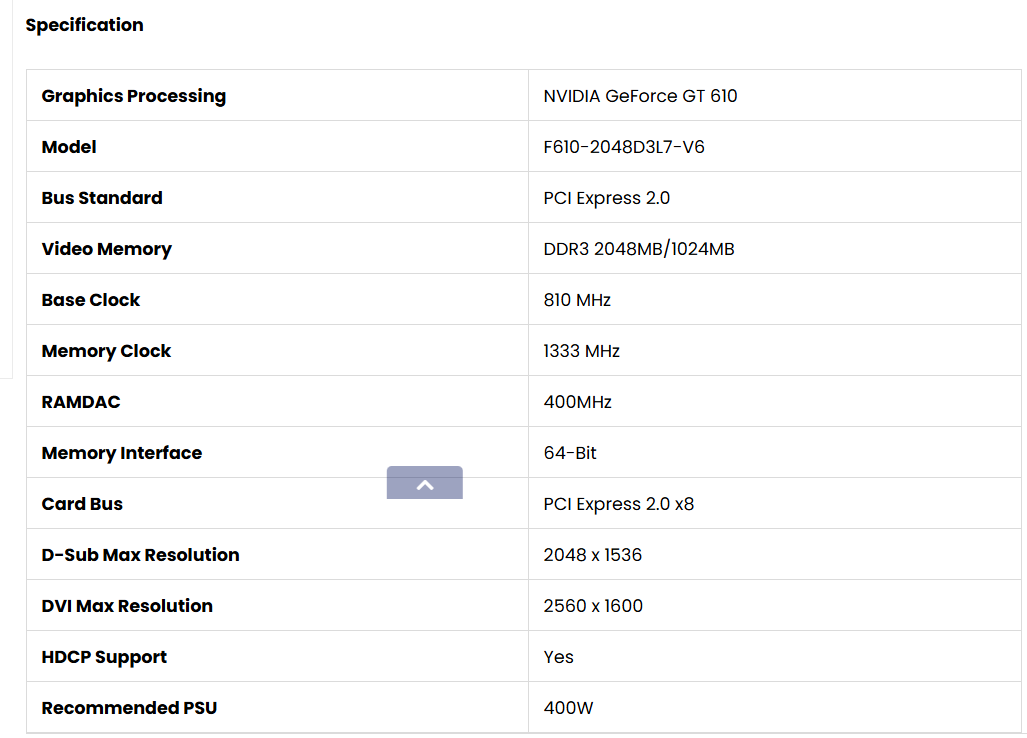The height and width of the screenshot is (738, 1027).
Task: Click the Graphics Processing label
Action: click(x=134, y=96)
